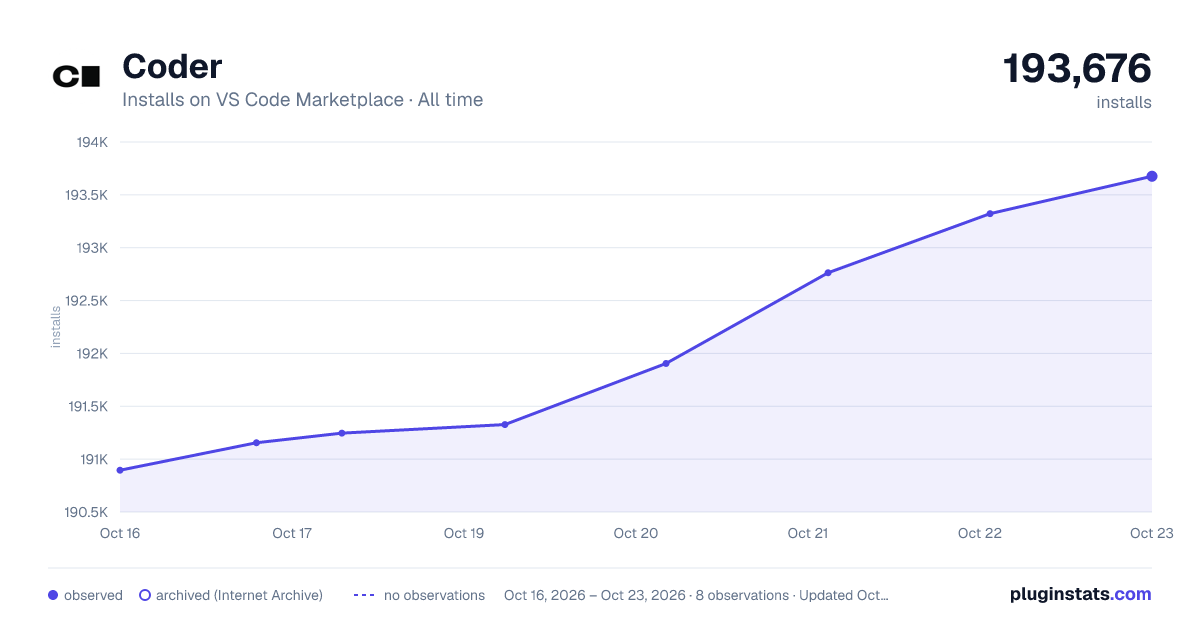
Task: Click the 193.5K y-axis label
Action: (87, 195)
